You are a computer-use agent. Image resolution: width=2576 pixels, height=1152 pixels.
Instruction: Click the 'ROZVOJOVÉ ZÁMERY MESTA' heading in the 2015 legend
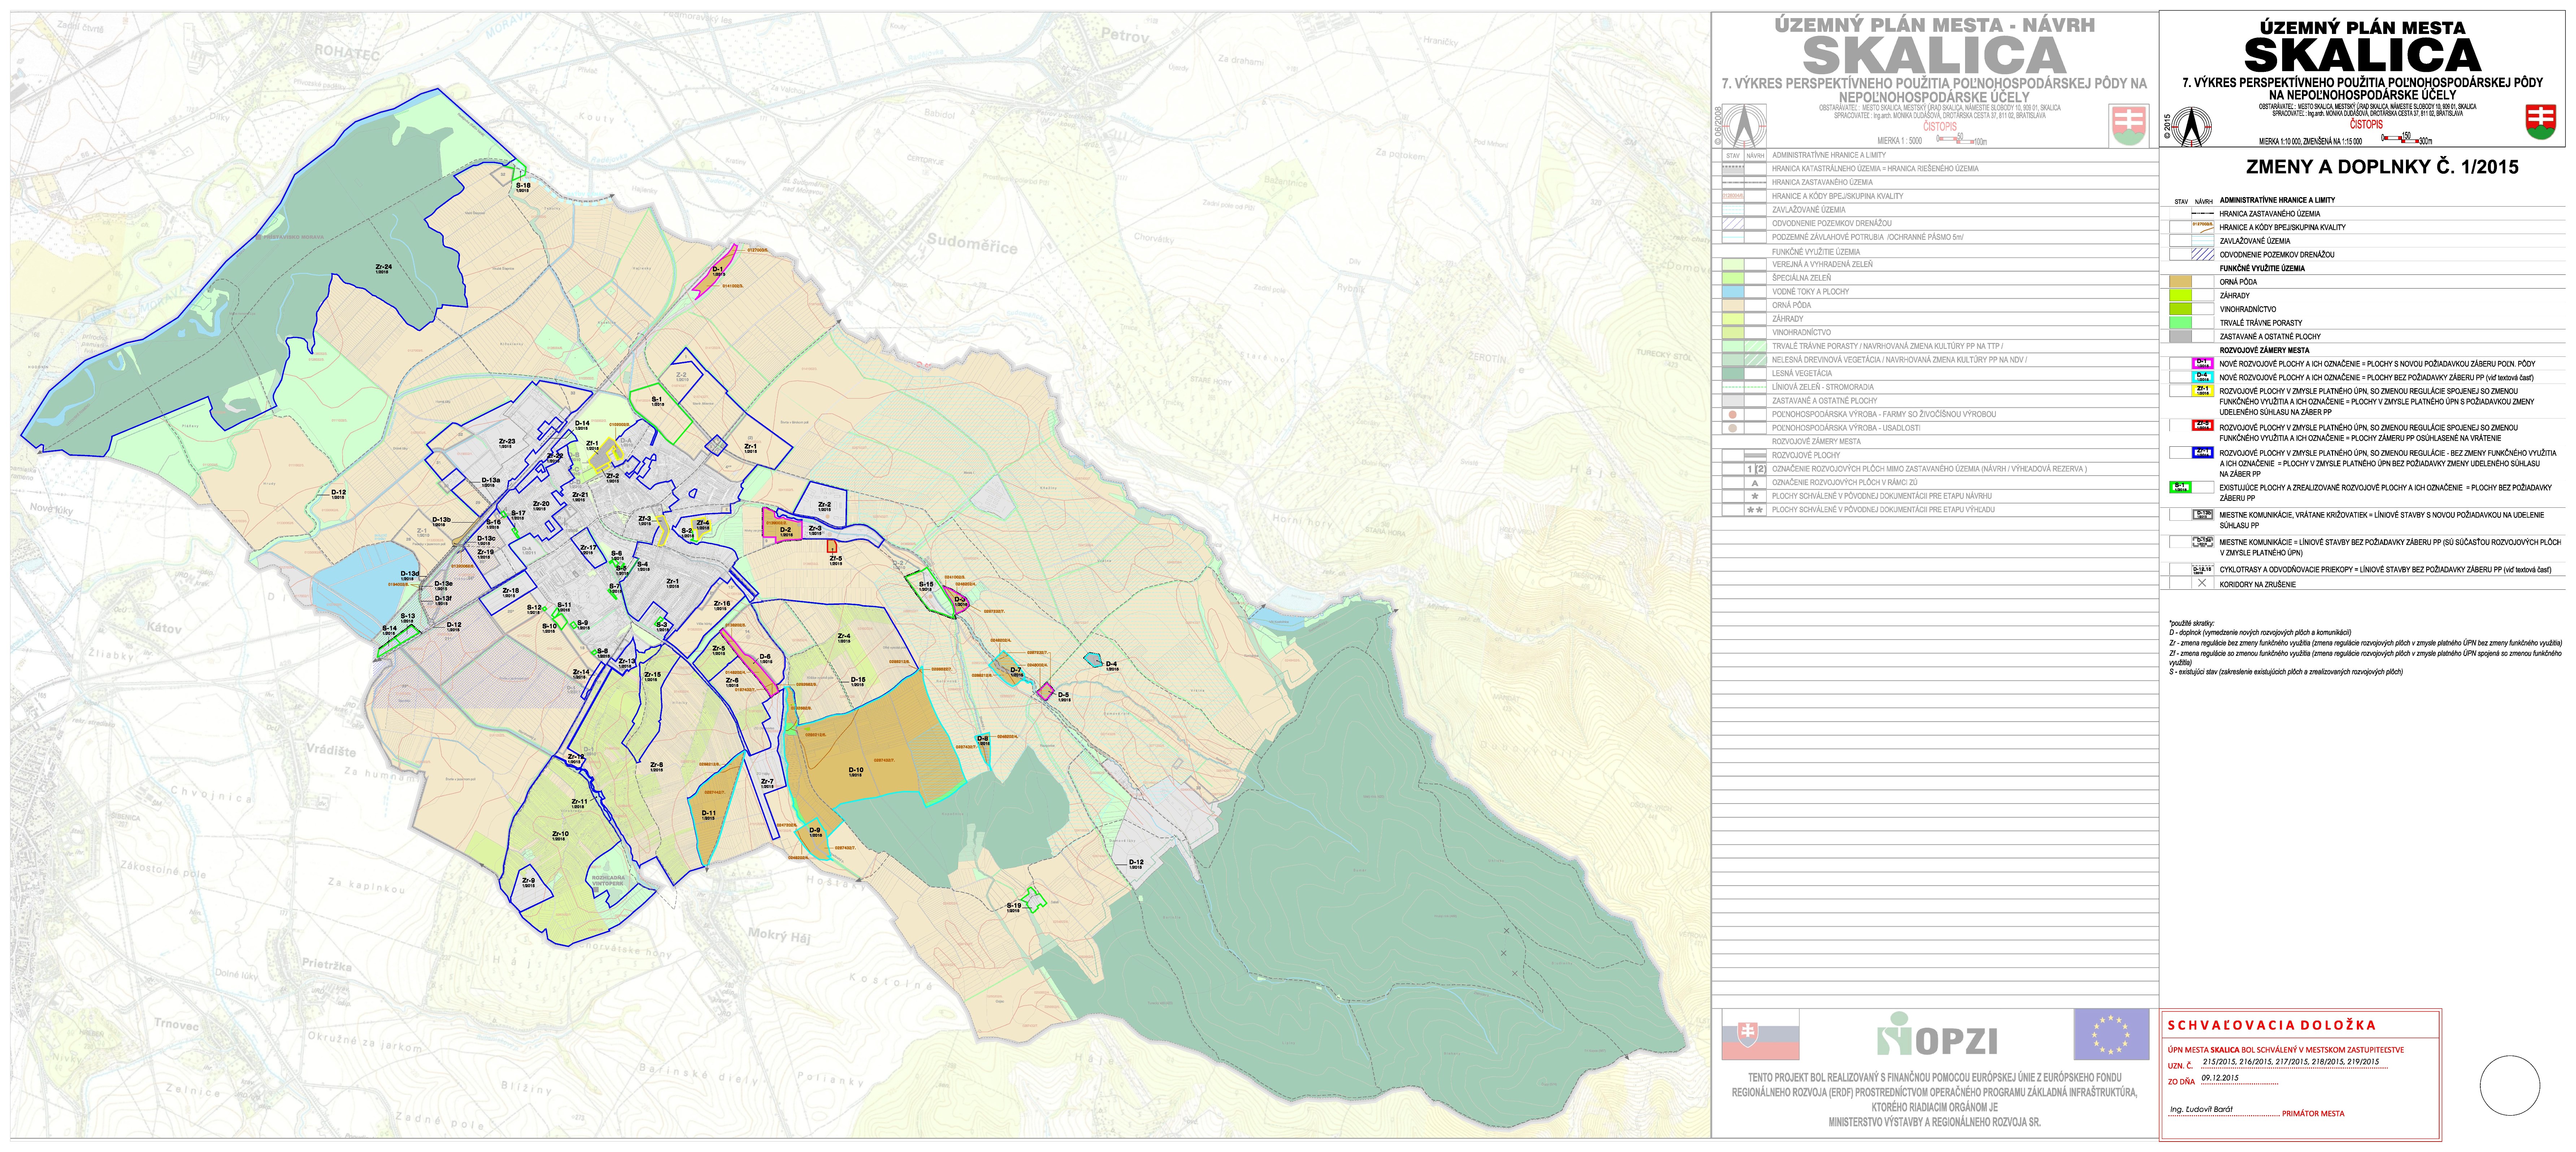[x=2265, y=350]
